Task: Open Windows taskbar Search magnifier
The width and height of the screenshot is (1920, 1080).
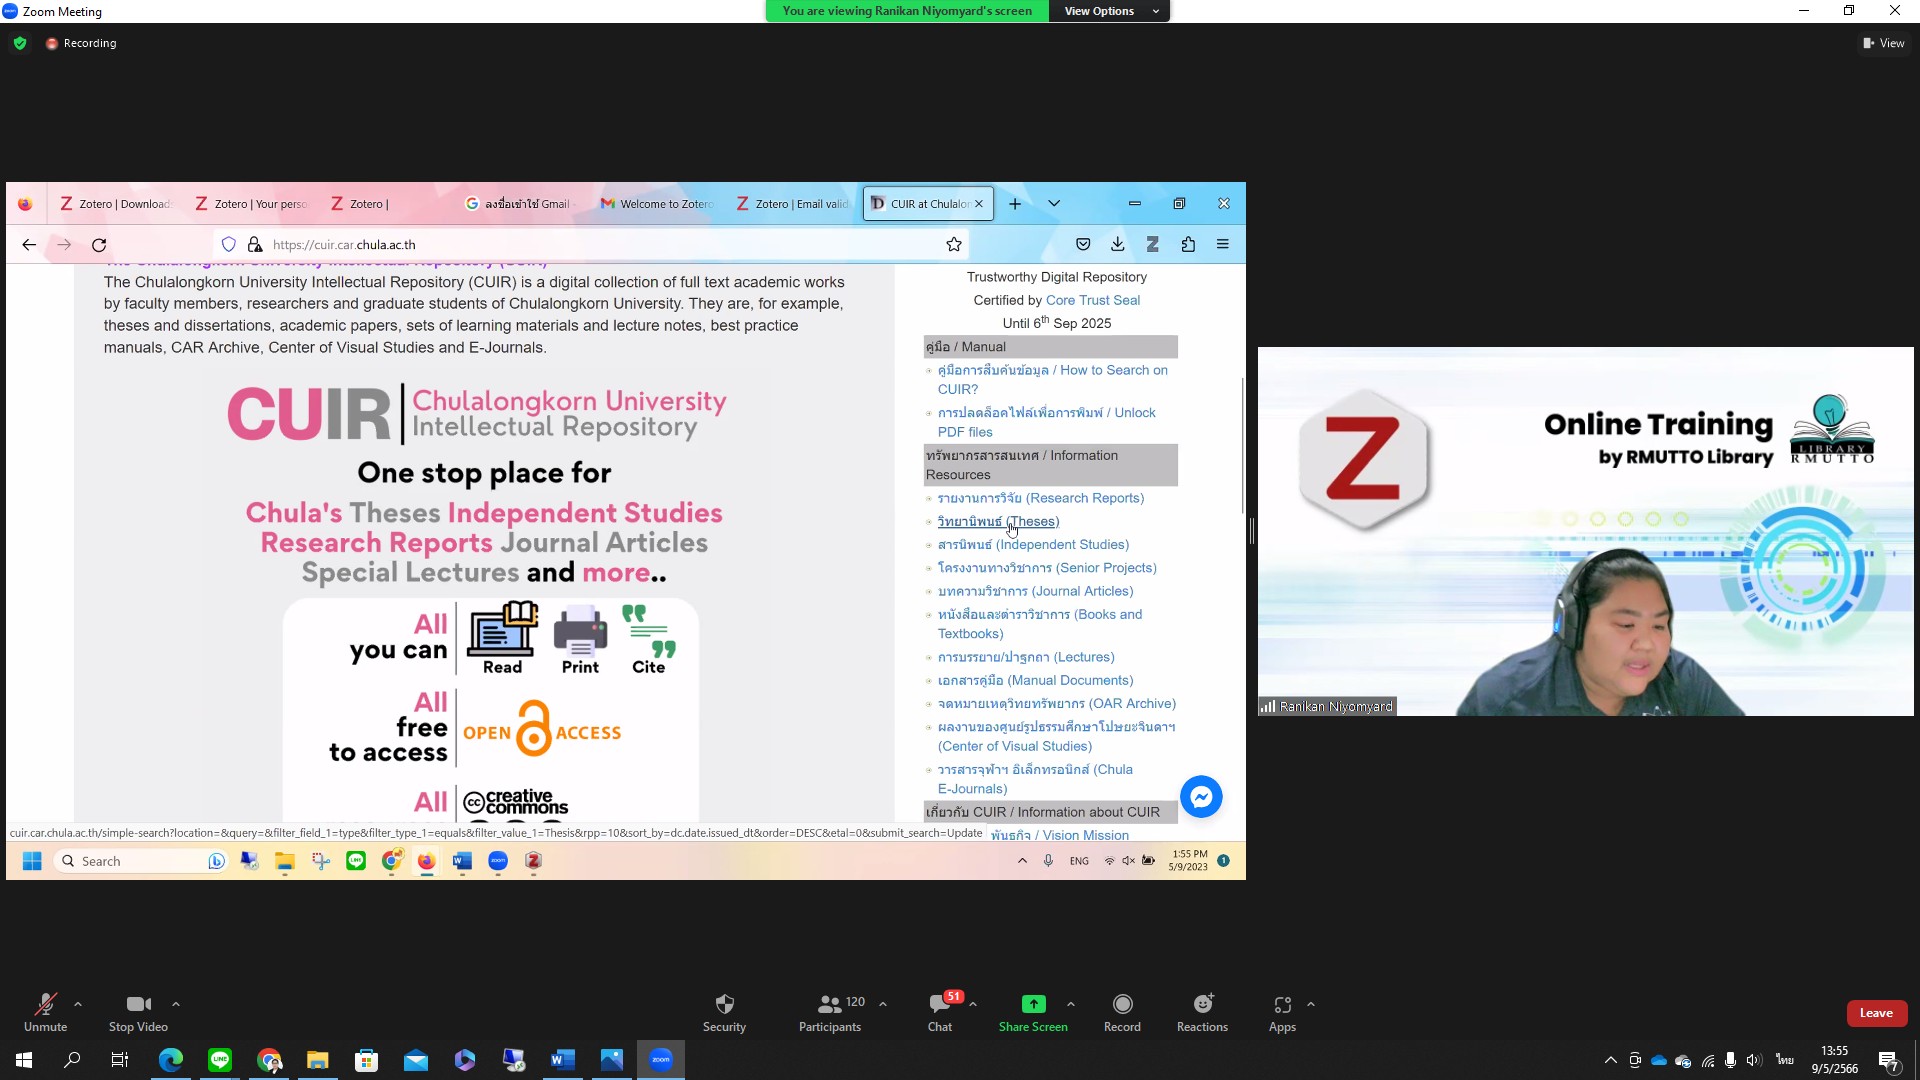Action: point(72,1060)
